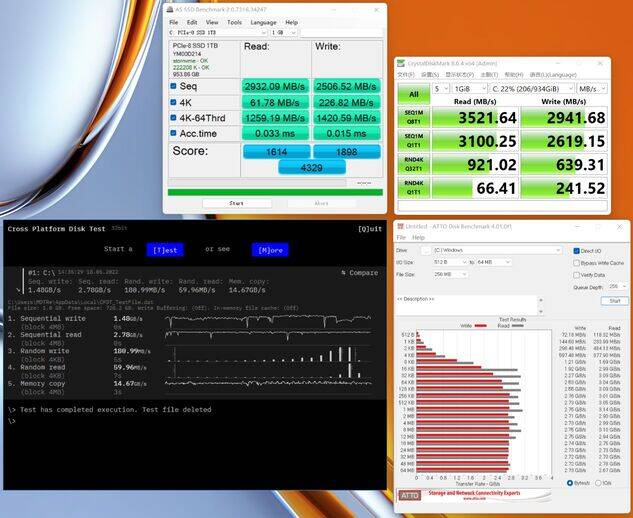This screenshot has height=518, width=633.
Task: Expand 1GiB test size dropdown
Action: 470,88
